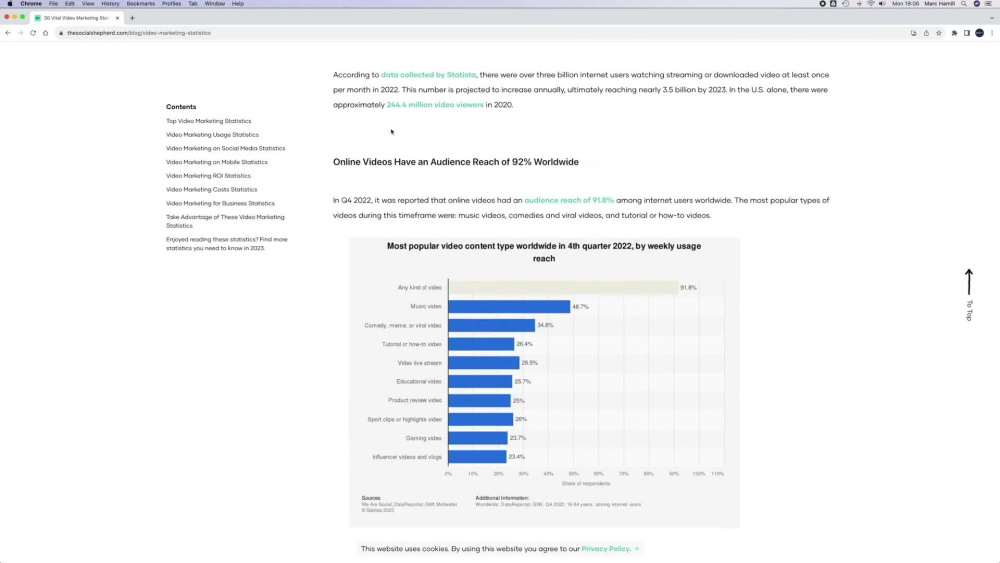Open the Apple menu
This screenshot has height=563, width=1000.
pyautogui.click(x=10, y=4)
